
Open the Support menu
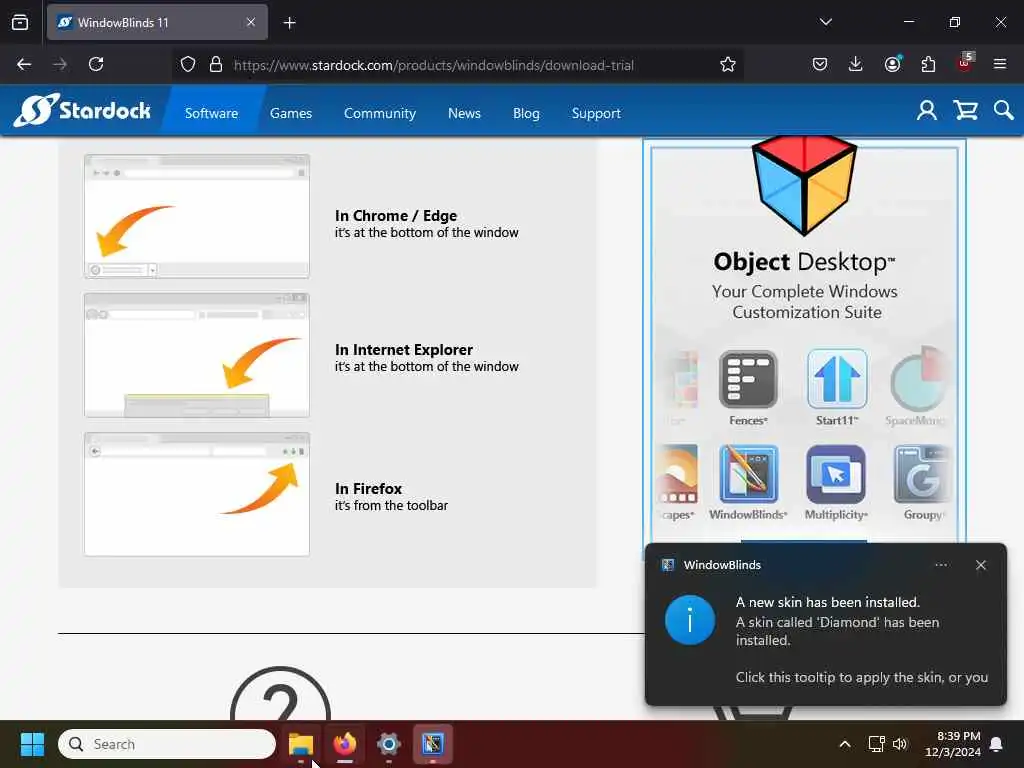coord(596,113)
